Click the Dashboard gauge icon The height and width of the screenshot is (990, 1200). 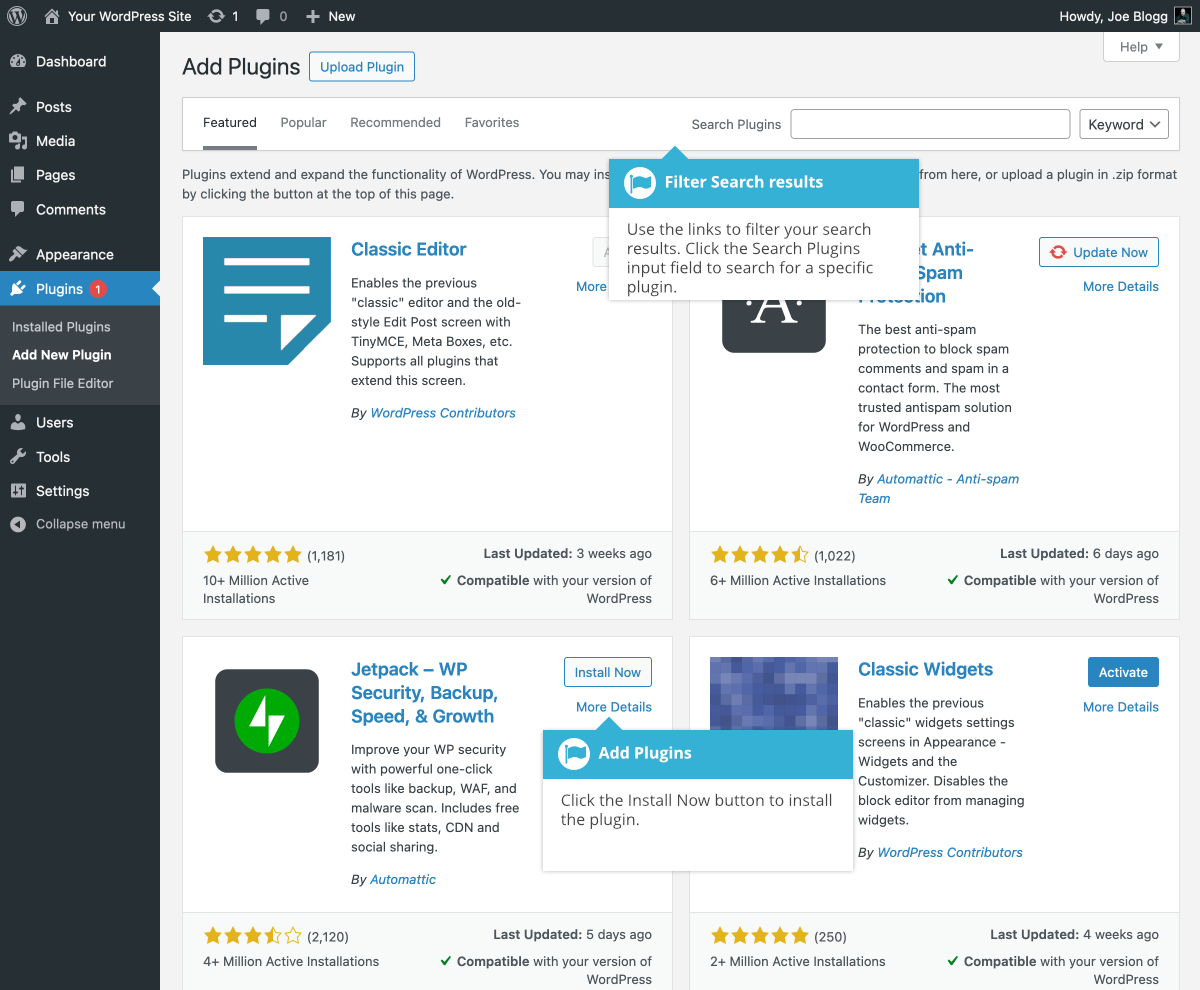(18, 61)
